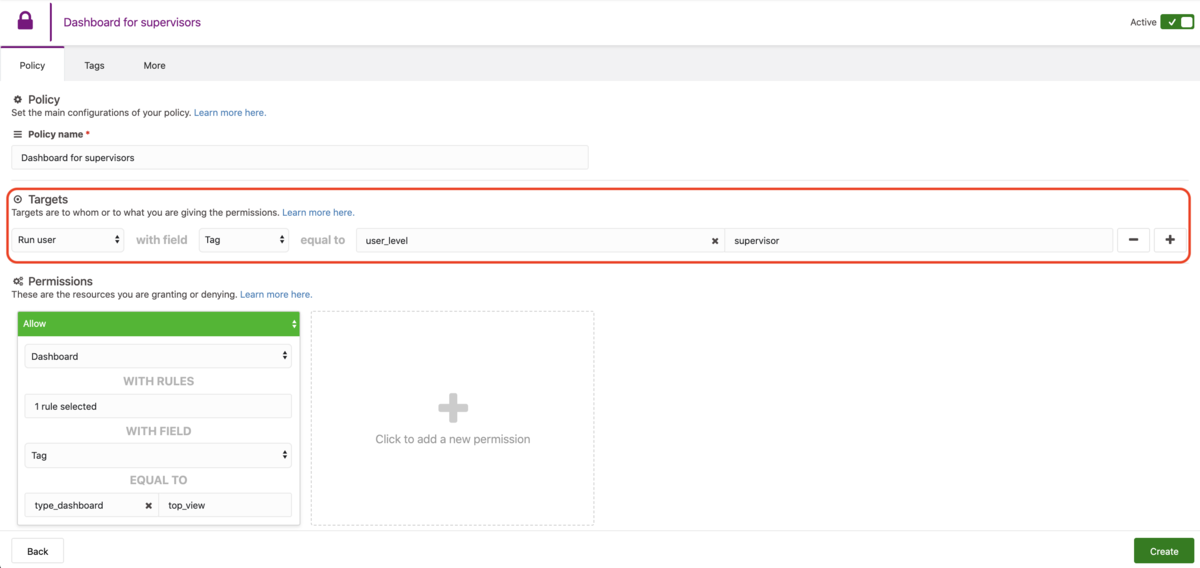Add target row with plus button
The width and height of the screenshot is (1200, 568).
[1170, 240]
